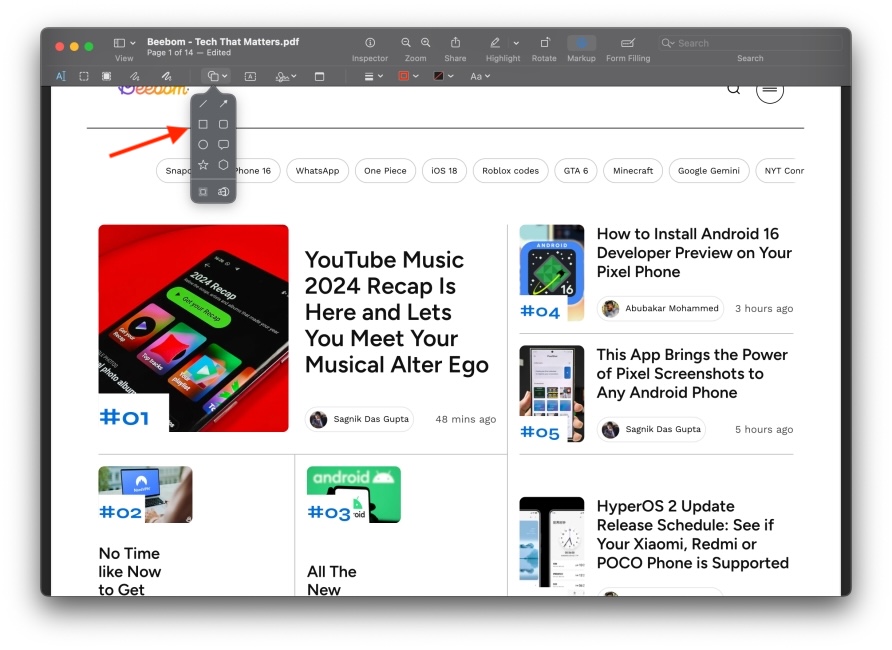Insert a text box annotation
Image resolution: width=892 pixels, height=650 pixels.
(x=250, y=76)
